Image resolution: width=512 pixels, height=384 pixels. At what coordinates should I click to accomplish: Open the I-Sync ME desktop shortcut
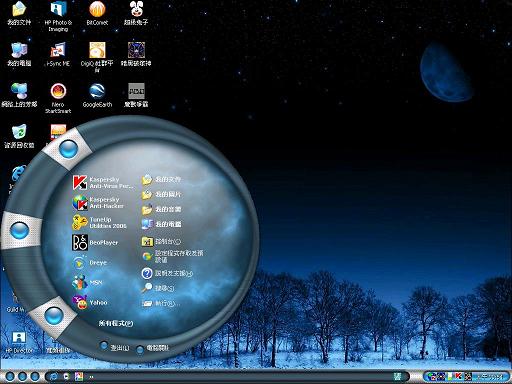click(x=58, y=54)
